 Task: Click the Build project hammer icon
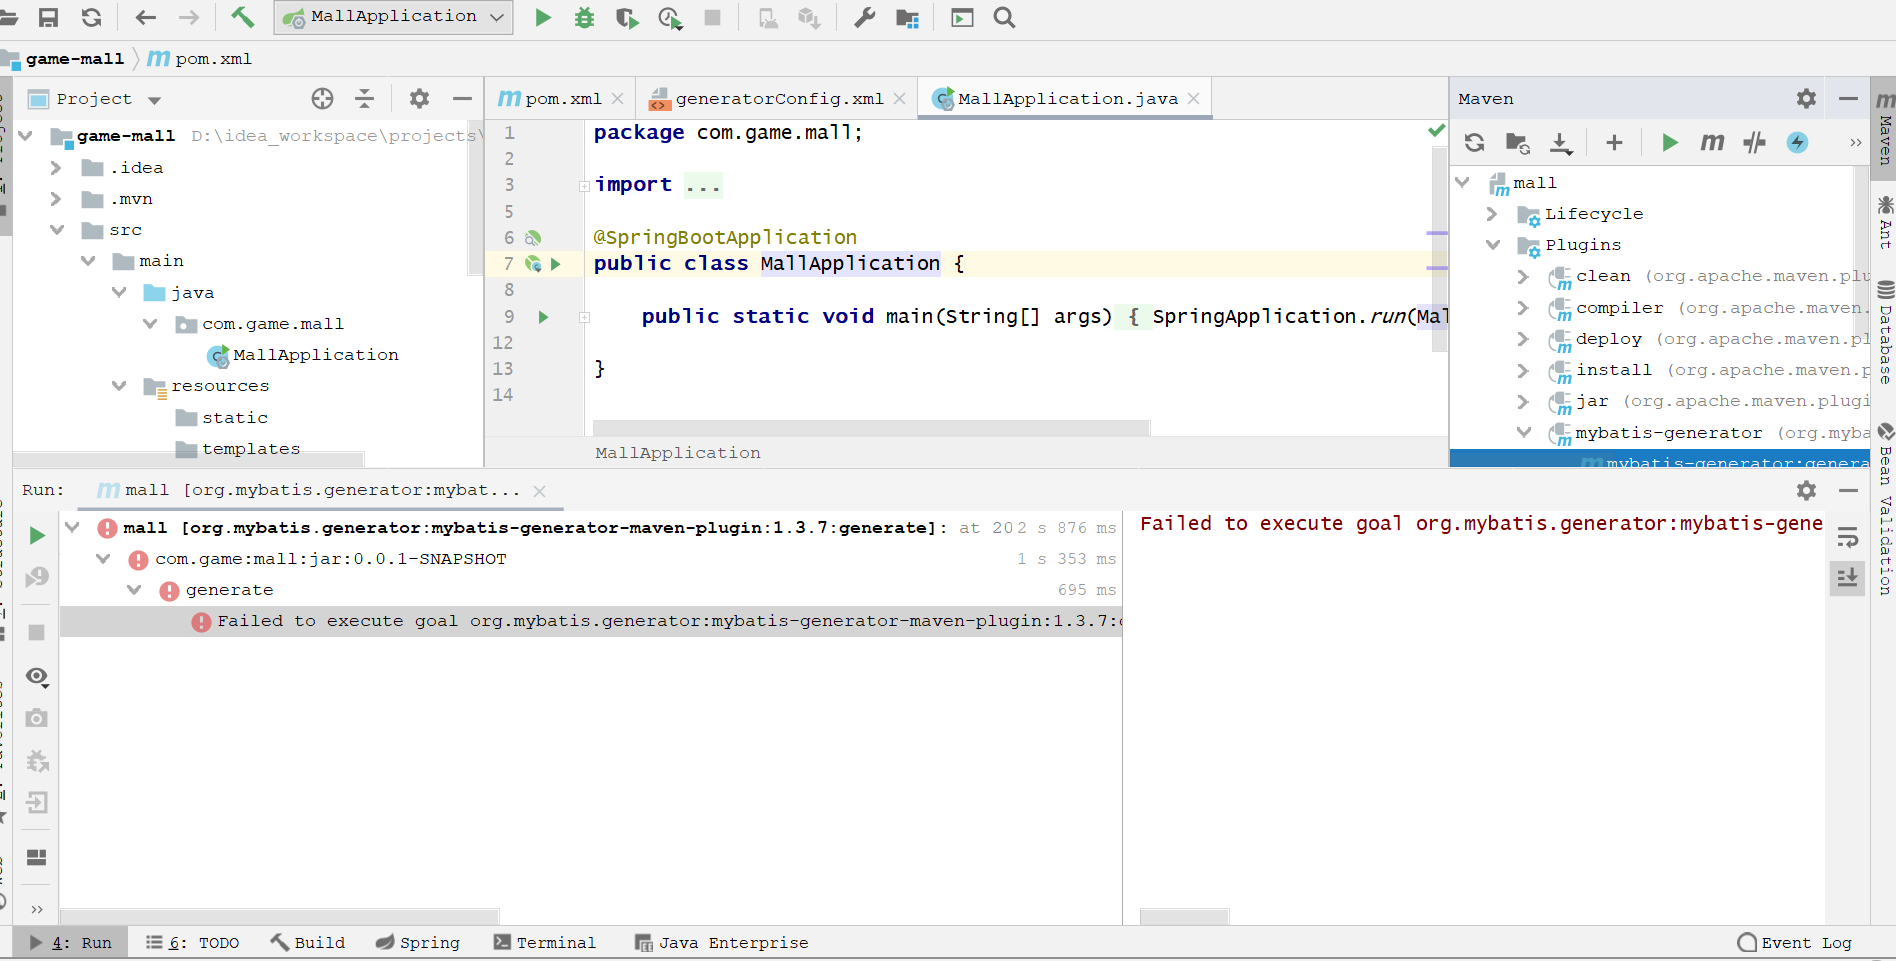point(242,17)
